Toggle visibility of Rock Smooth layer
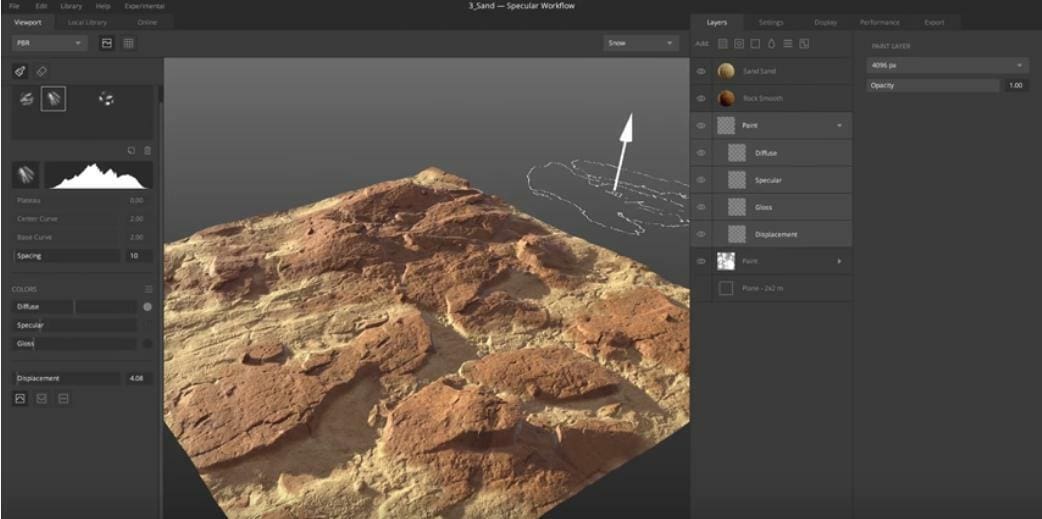The image size is (1042, 519). tap(701, 99)
